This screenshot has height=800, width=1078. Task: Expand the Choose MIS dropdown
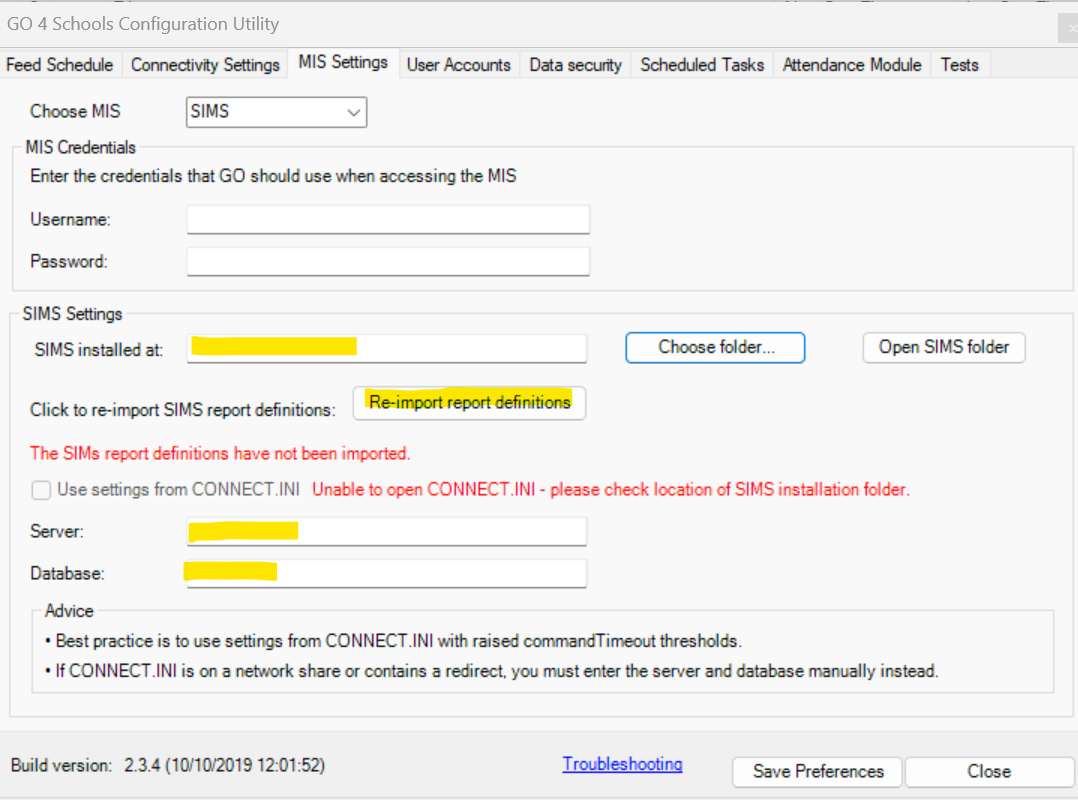pos(276,112)
